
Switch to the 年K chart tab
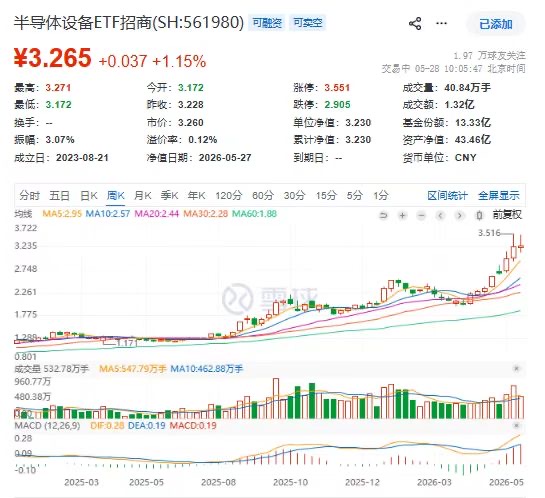click(x=196, y=195)
